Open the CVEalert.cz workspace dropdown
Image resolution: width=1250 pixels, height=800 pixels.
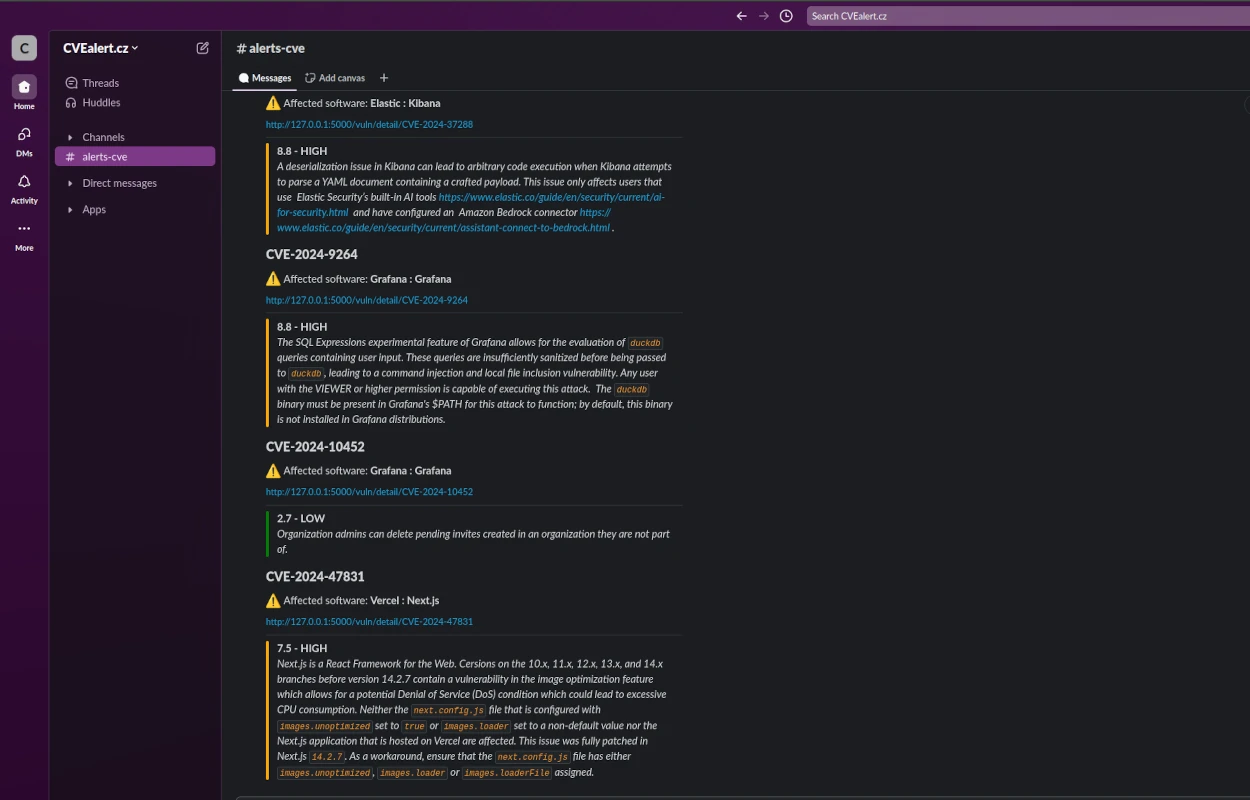pyautogui.click(x=99, y=47)
